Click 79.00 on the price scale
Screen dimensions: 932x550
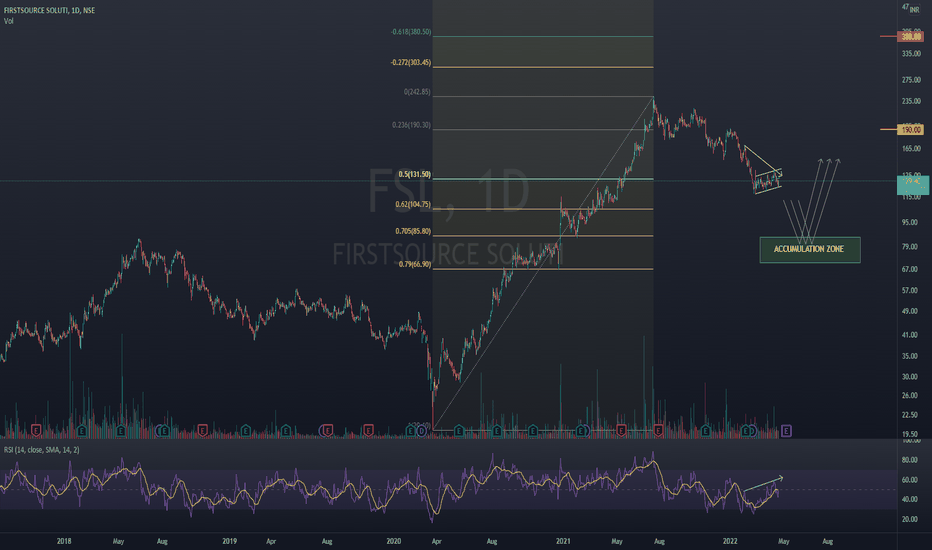pos(911,247)
